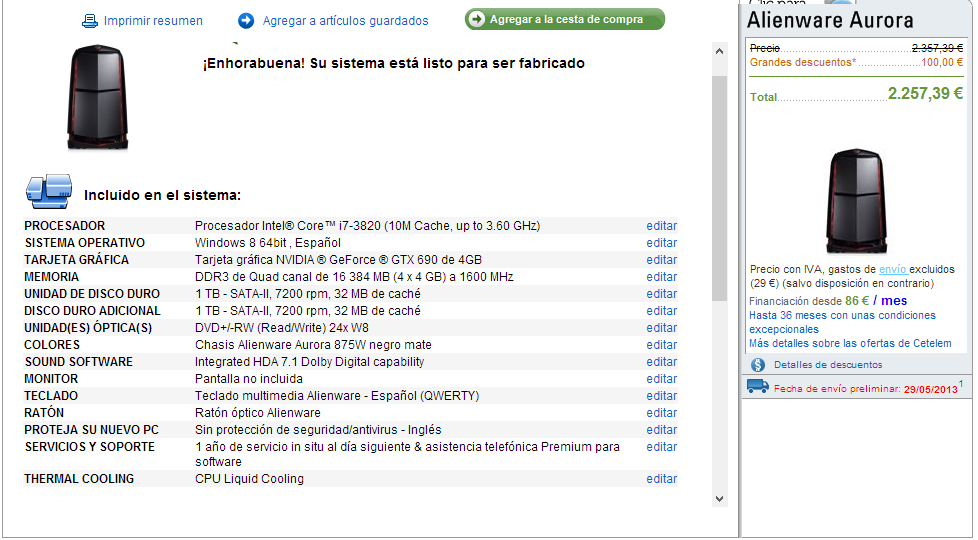
Task: Click the Alienware tower image next to Enhorabuena
Action: 97,97
